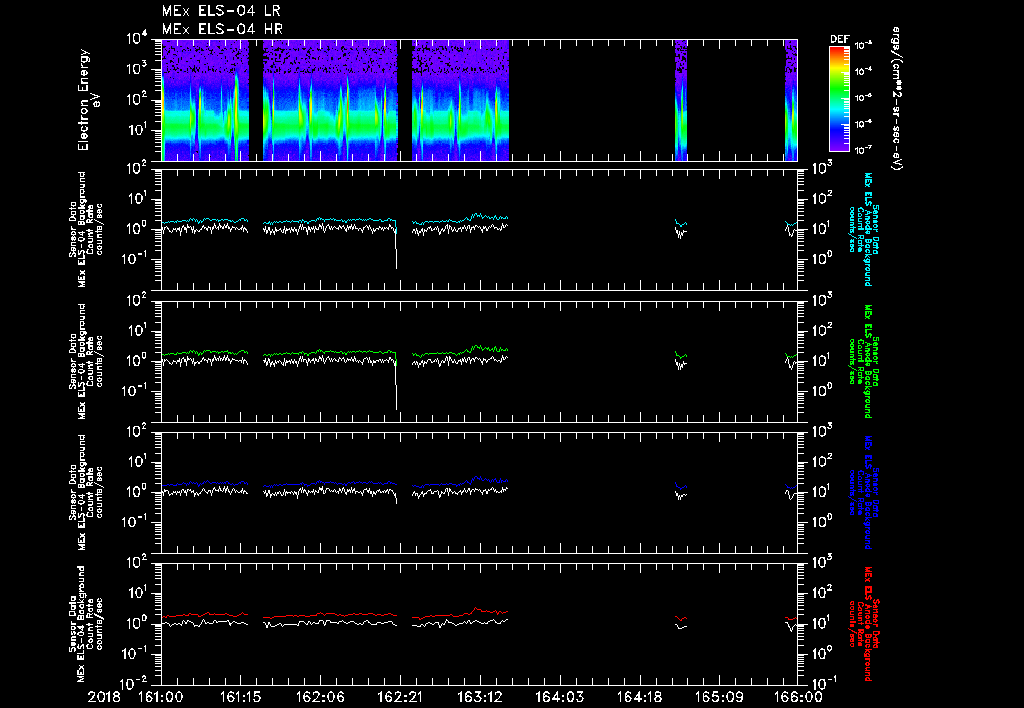Image resolution: width=1024 pixels, height=708 pixels.
Task: Pick the rainbow DEF color bar
Action: 839,99
